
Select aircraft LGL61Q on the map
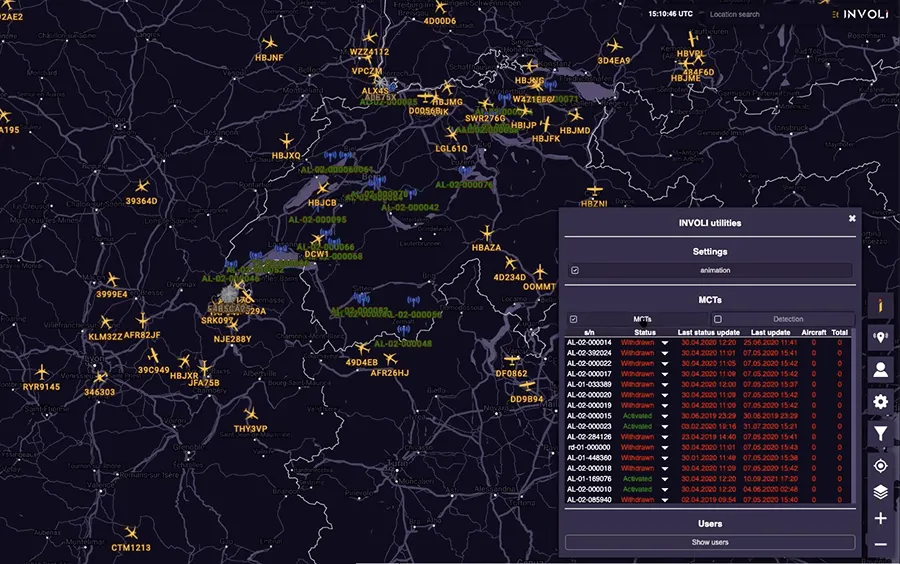452,134
